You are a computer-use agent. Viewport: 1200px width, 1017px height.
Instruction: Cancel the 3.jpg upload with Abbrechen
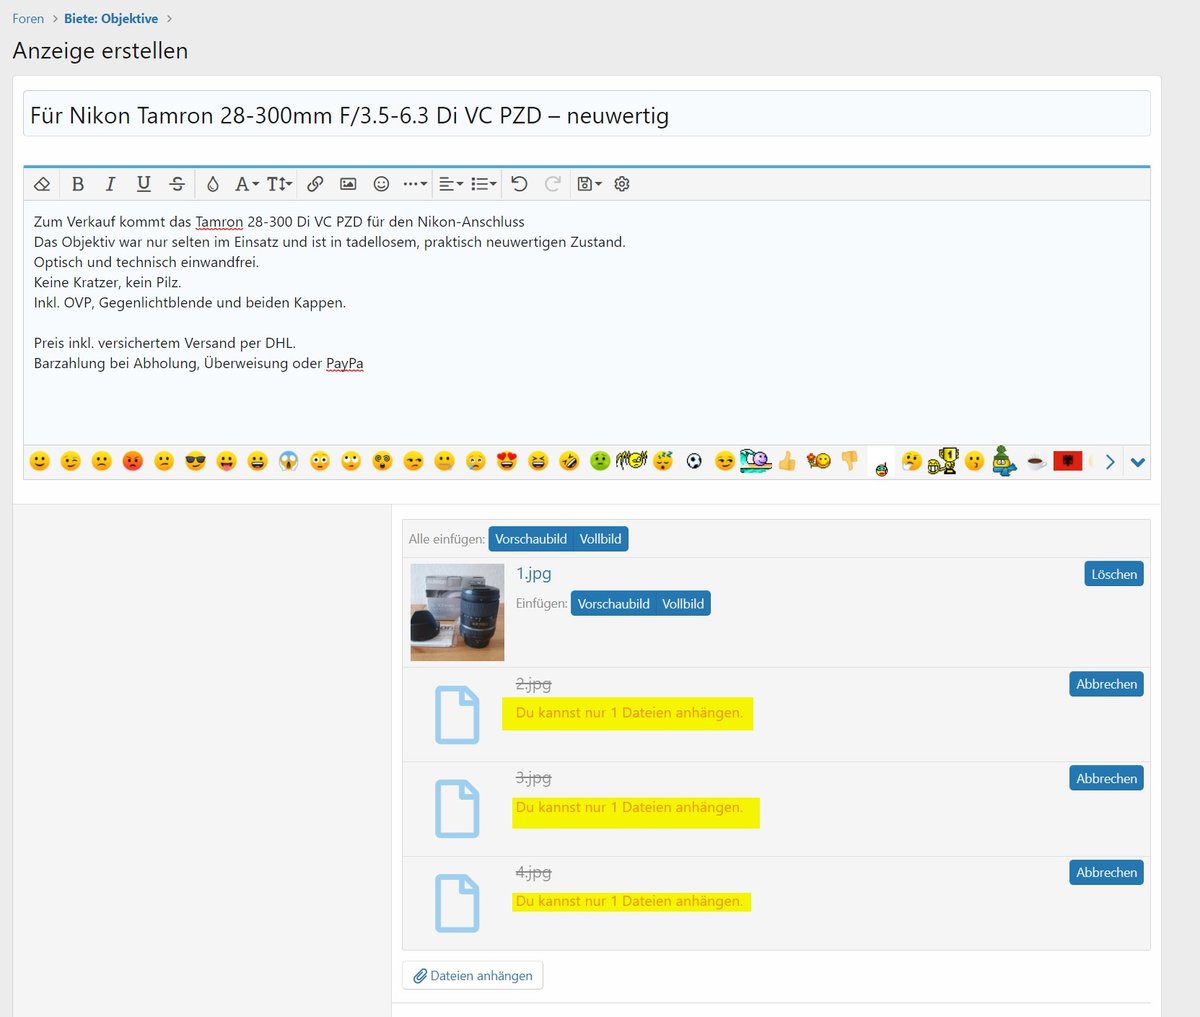(1106, 778)
